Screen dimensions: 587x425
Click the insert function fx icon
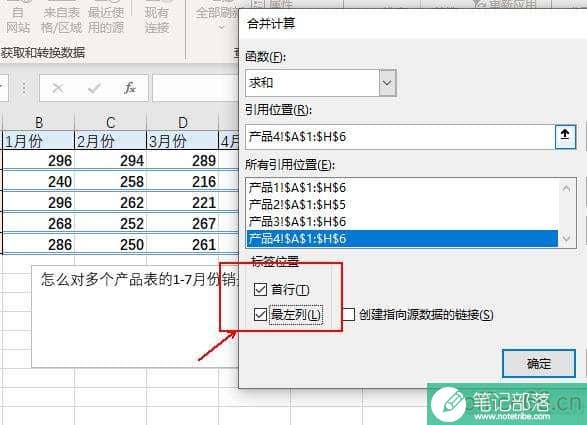129,88
